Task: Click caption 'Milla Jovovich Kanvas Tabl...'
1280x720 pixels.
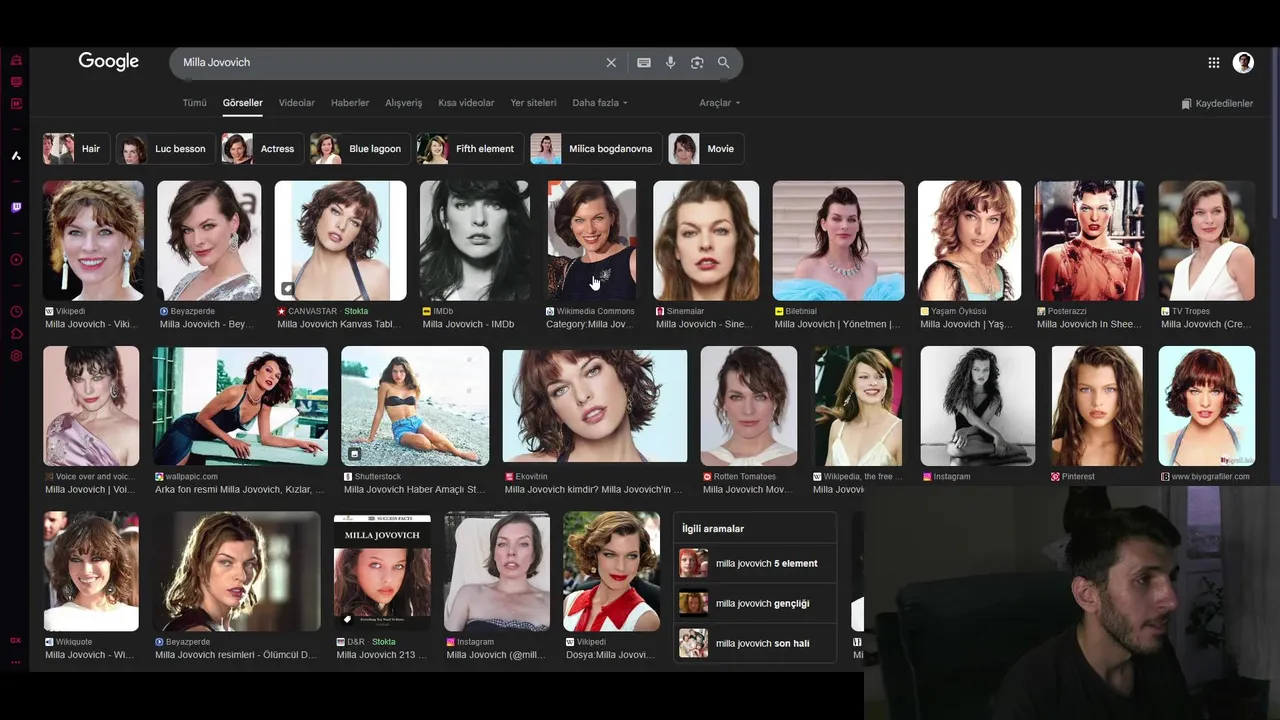Action: pos(339,324)
